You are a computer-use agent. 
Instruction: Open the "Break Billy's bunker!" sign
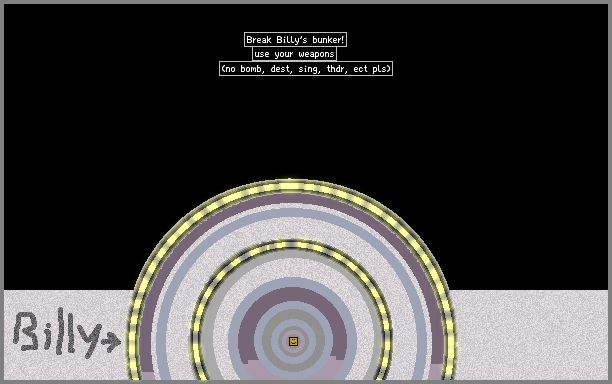coord(295,39)
